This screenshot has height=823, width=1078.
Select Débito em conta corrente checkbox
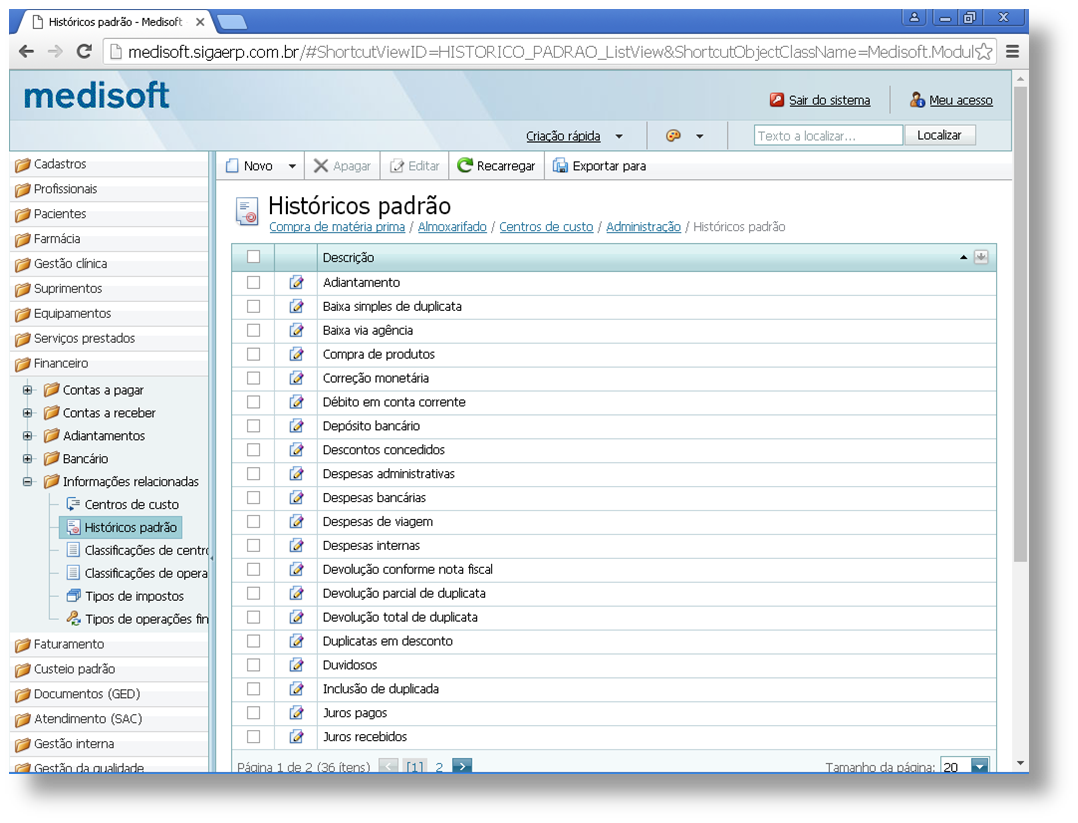pyautogui.click(x=254, y=402)
